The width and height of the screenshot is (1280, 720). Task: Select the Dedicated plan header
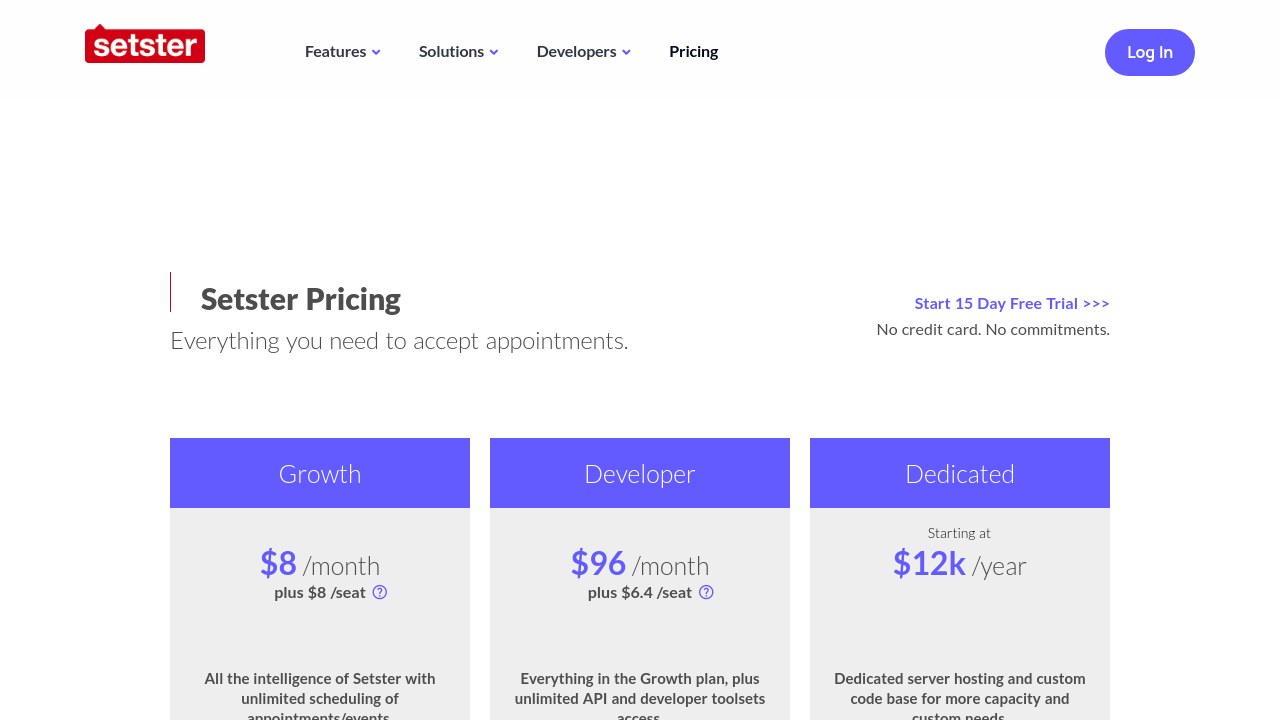click(960, 473)
